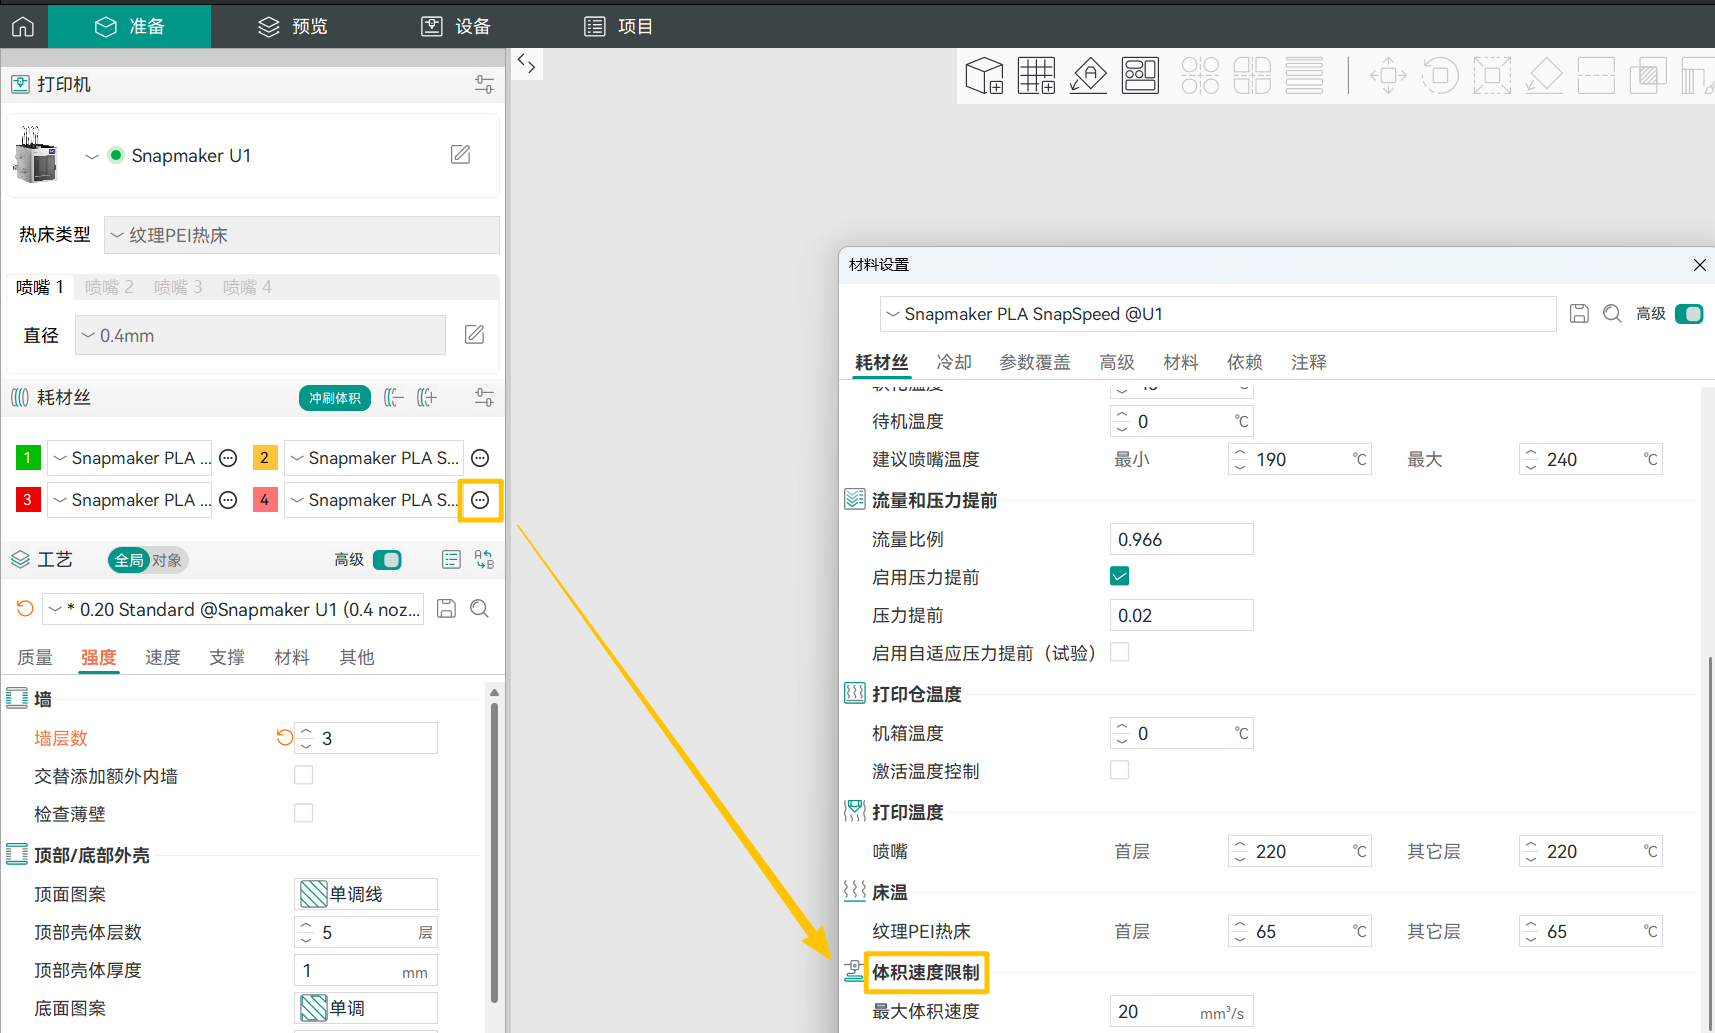Toggle advanced mode in material settings

pyautogui.click(x=1689, y=314)
